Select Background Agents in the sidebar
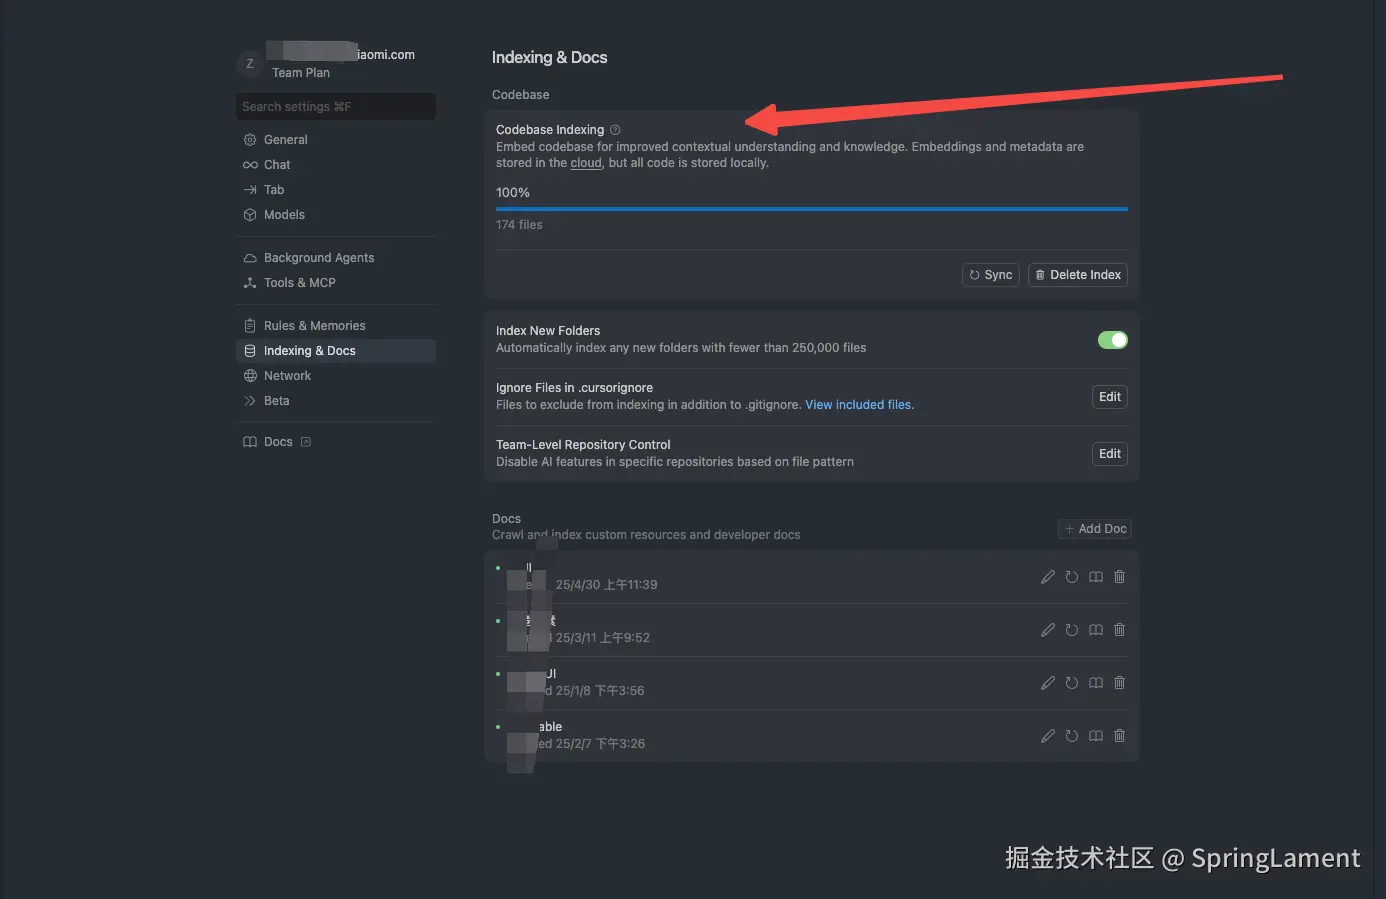This screenshot has height=899, width=1386. (x=318, y=257)
